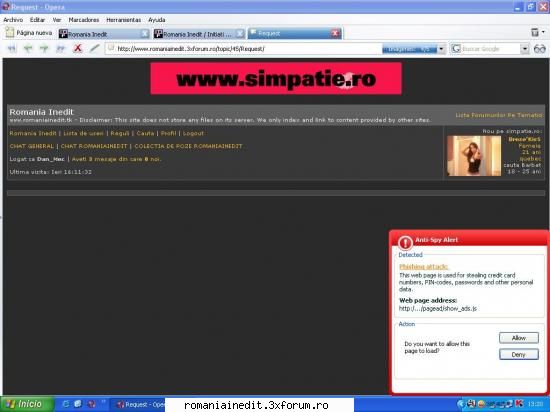
Task: Go forward with the green forward arrow
Action: pyautogui.click(x=44, y=49)
